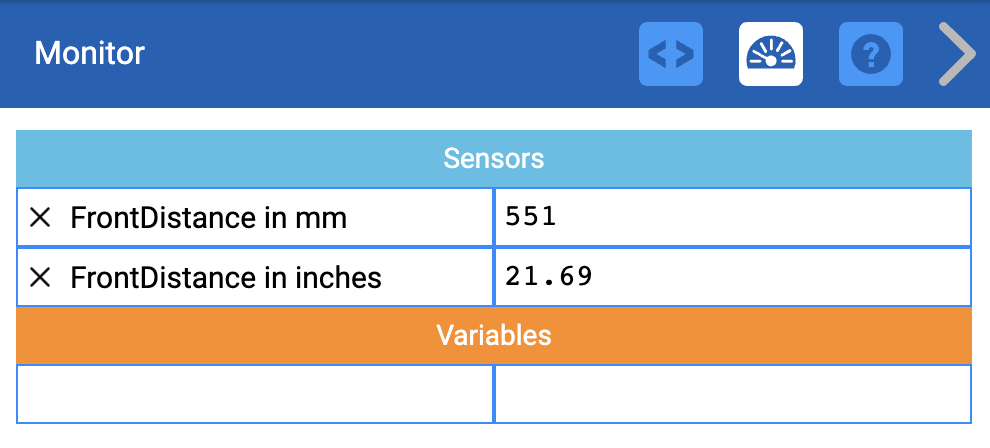
Task: Click the divider between the empty Variables cells
Action: point(494,393)
